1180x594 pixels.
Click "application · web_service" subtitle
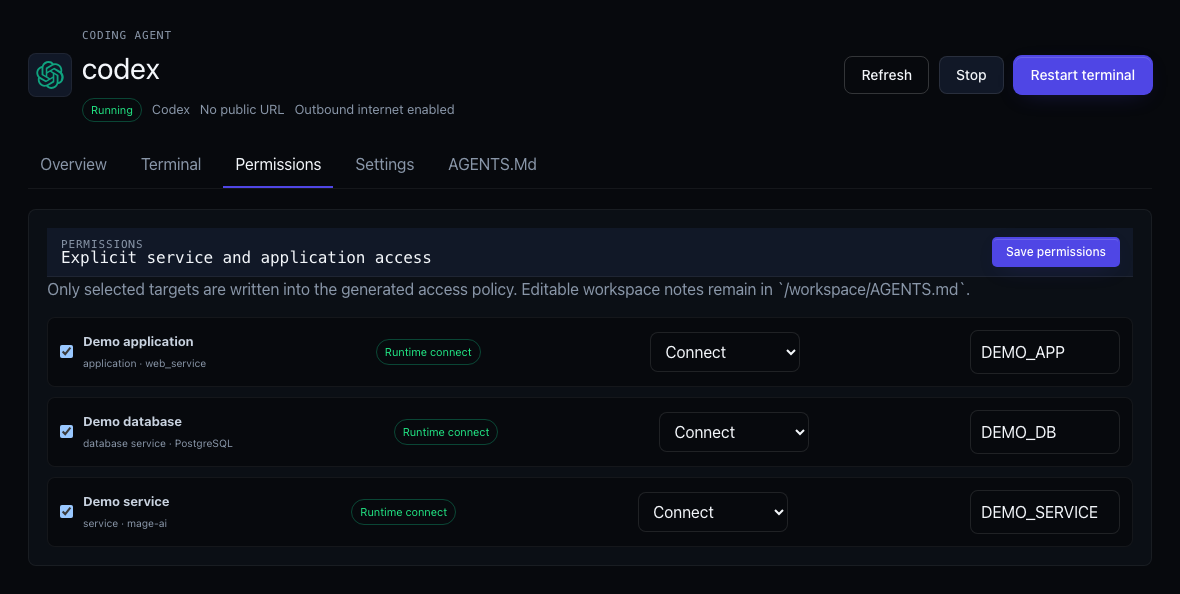[x=144, y=364]
